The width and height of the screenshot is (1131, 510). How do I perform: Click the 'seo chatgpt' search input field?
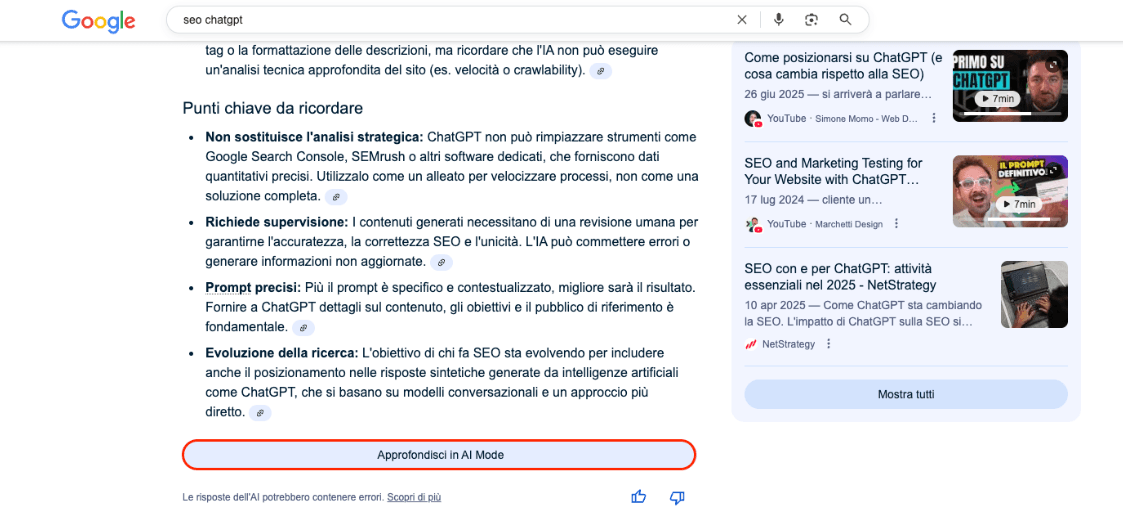point(447,20)
